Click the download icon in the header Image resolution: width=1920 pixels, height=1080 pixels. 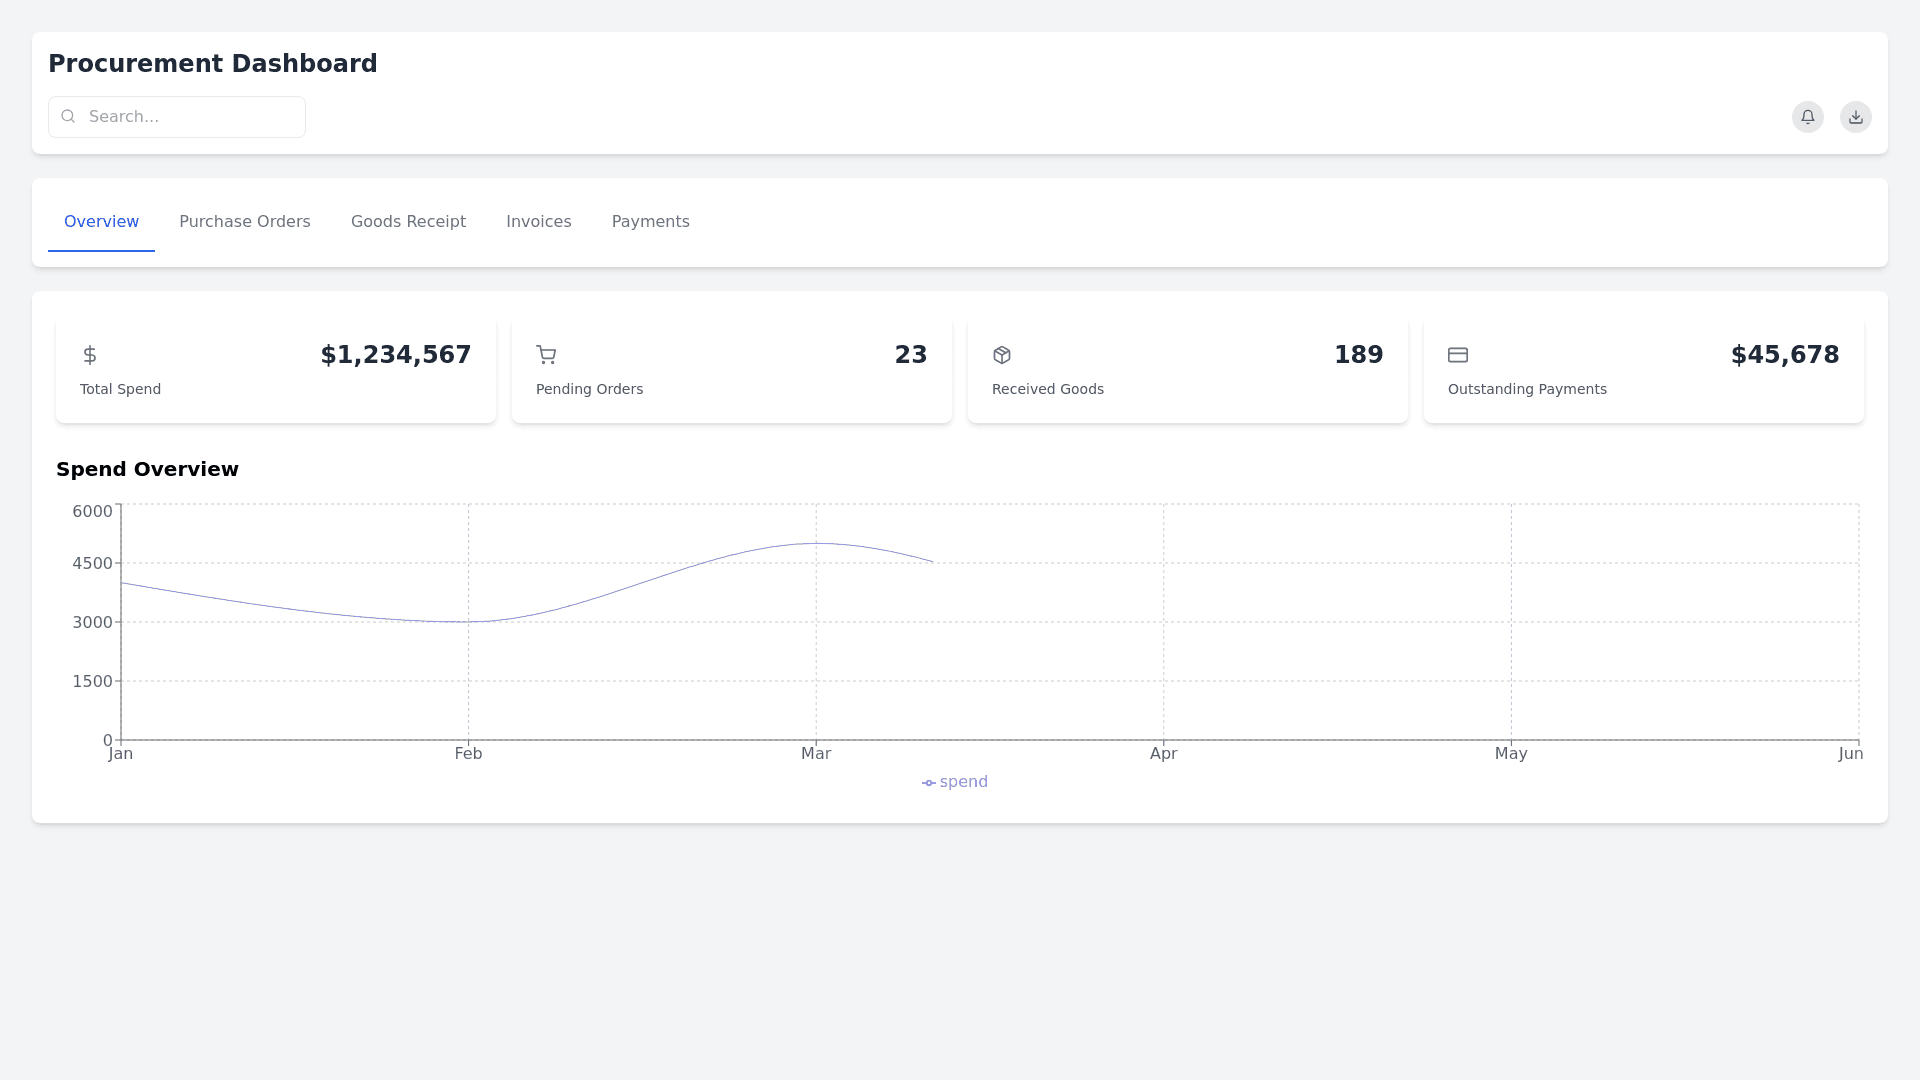coord(1855,117)
